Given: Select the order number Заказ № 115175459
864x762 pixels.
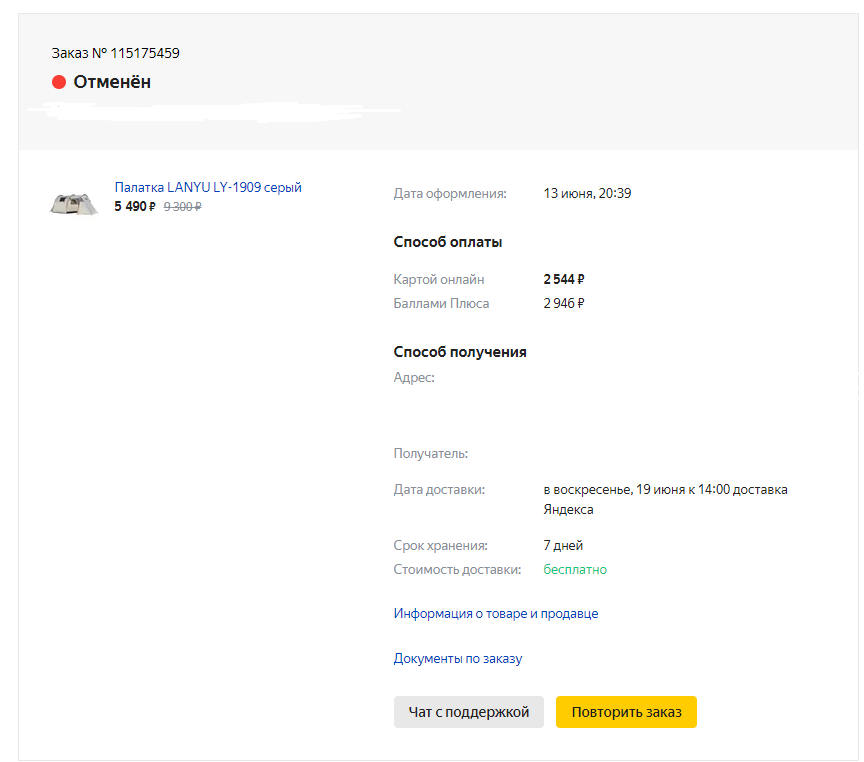Looking at the screenshot, I should [116, 53].
